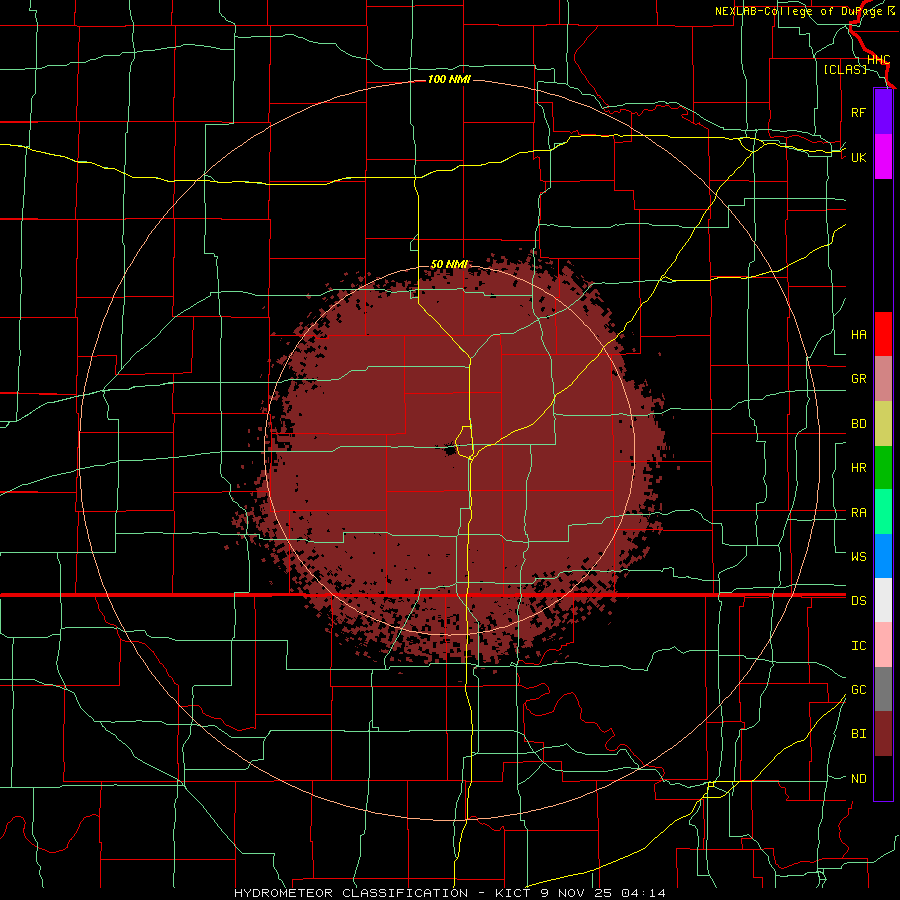900x900 pixels.
Task: Click the 'RA' legend label
Action: [x=858, y=513]
